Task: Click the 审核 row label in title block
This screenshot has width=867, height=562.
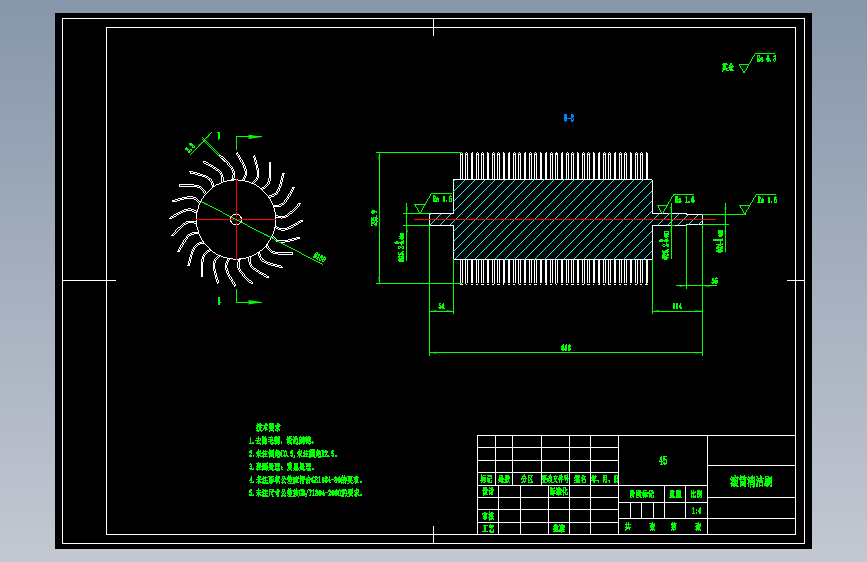Action: 488,516
